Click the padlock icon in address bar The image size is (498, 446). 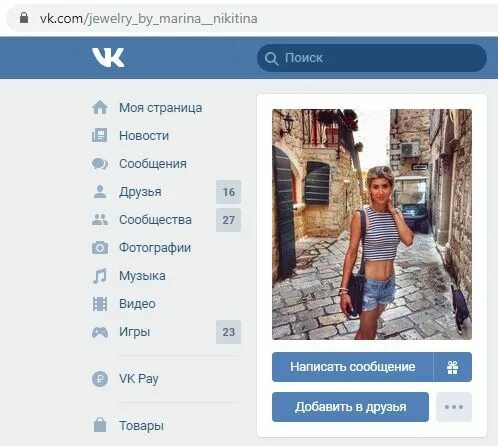pyautogui.click(x=24, y=17)
